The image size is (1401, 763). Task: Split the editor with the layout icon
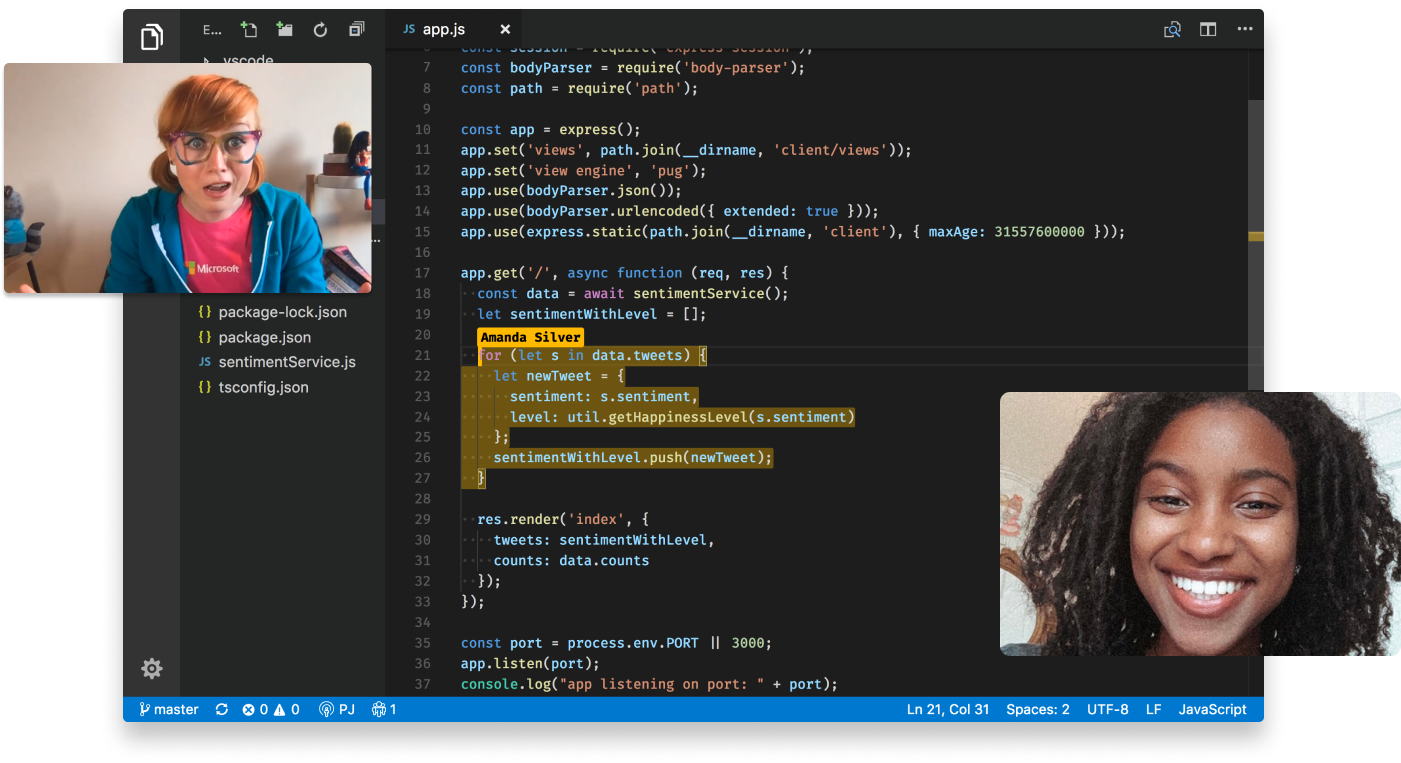click(x=1208, y=30)
